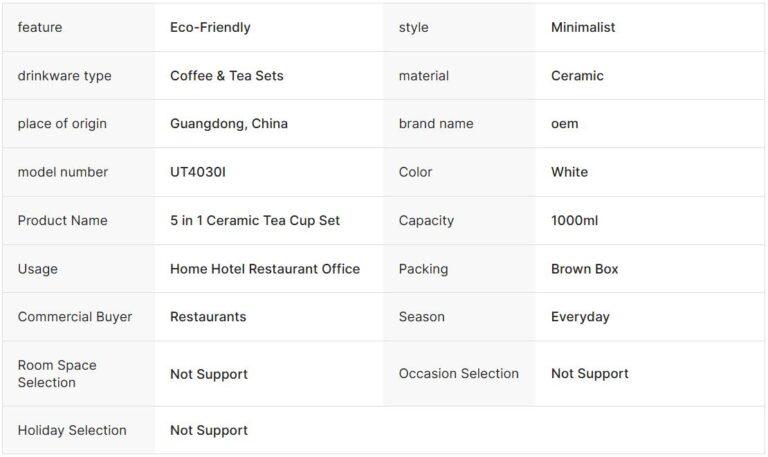Select the '1000ml' capacity value

(574, 220)
